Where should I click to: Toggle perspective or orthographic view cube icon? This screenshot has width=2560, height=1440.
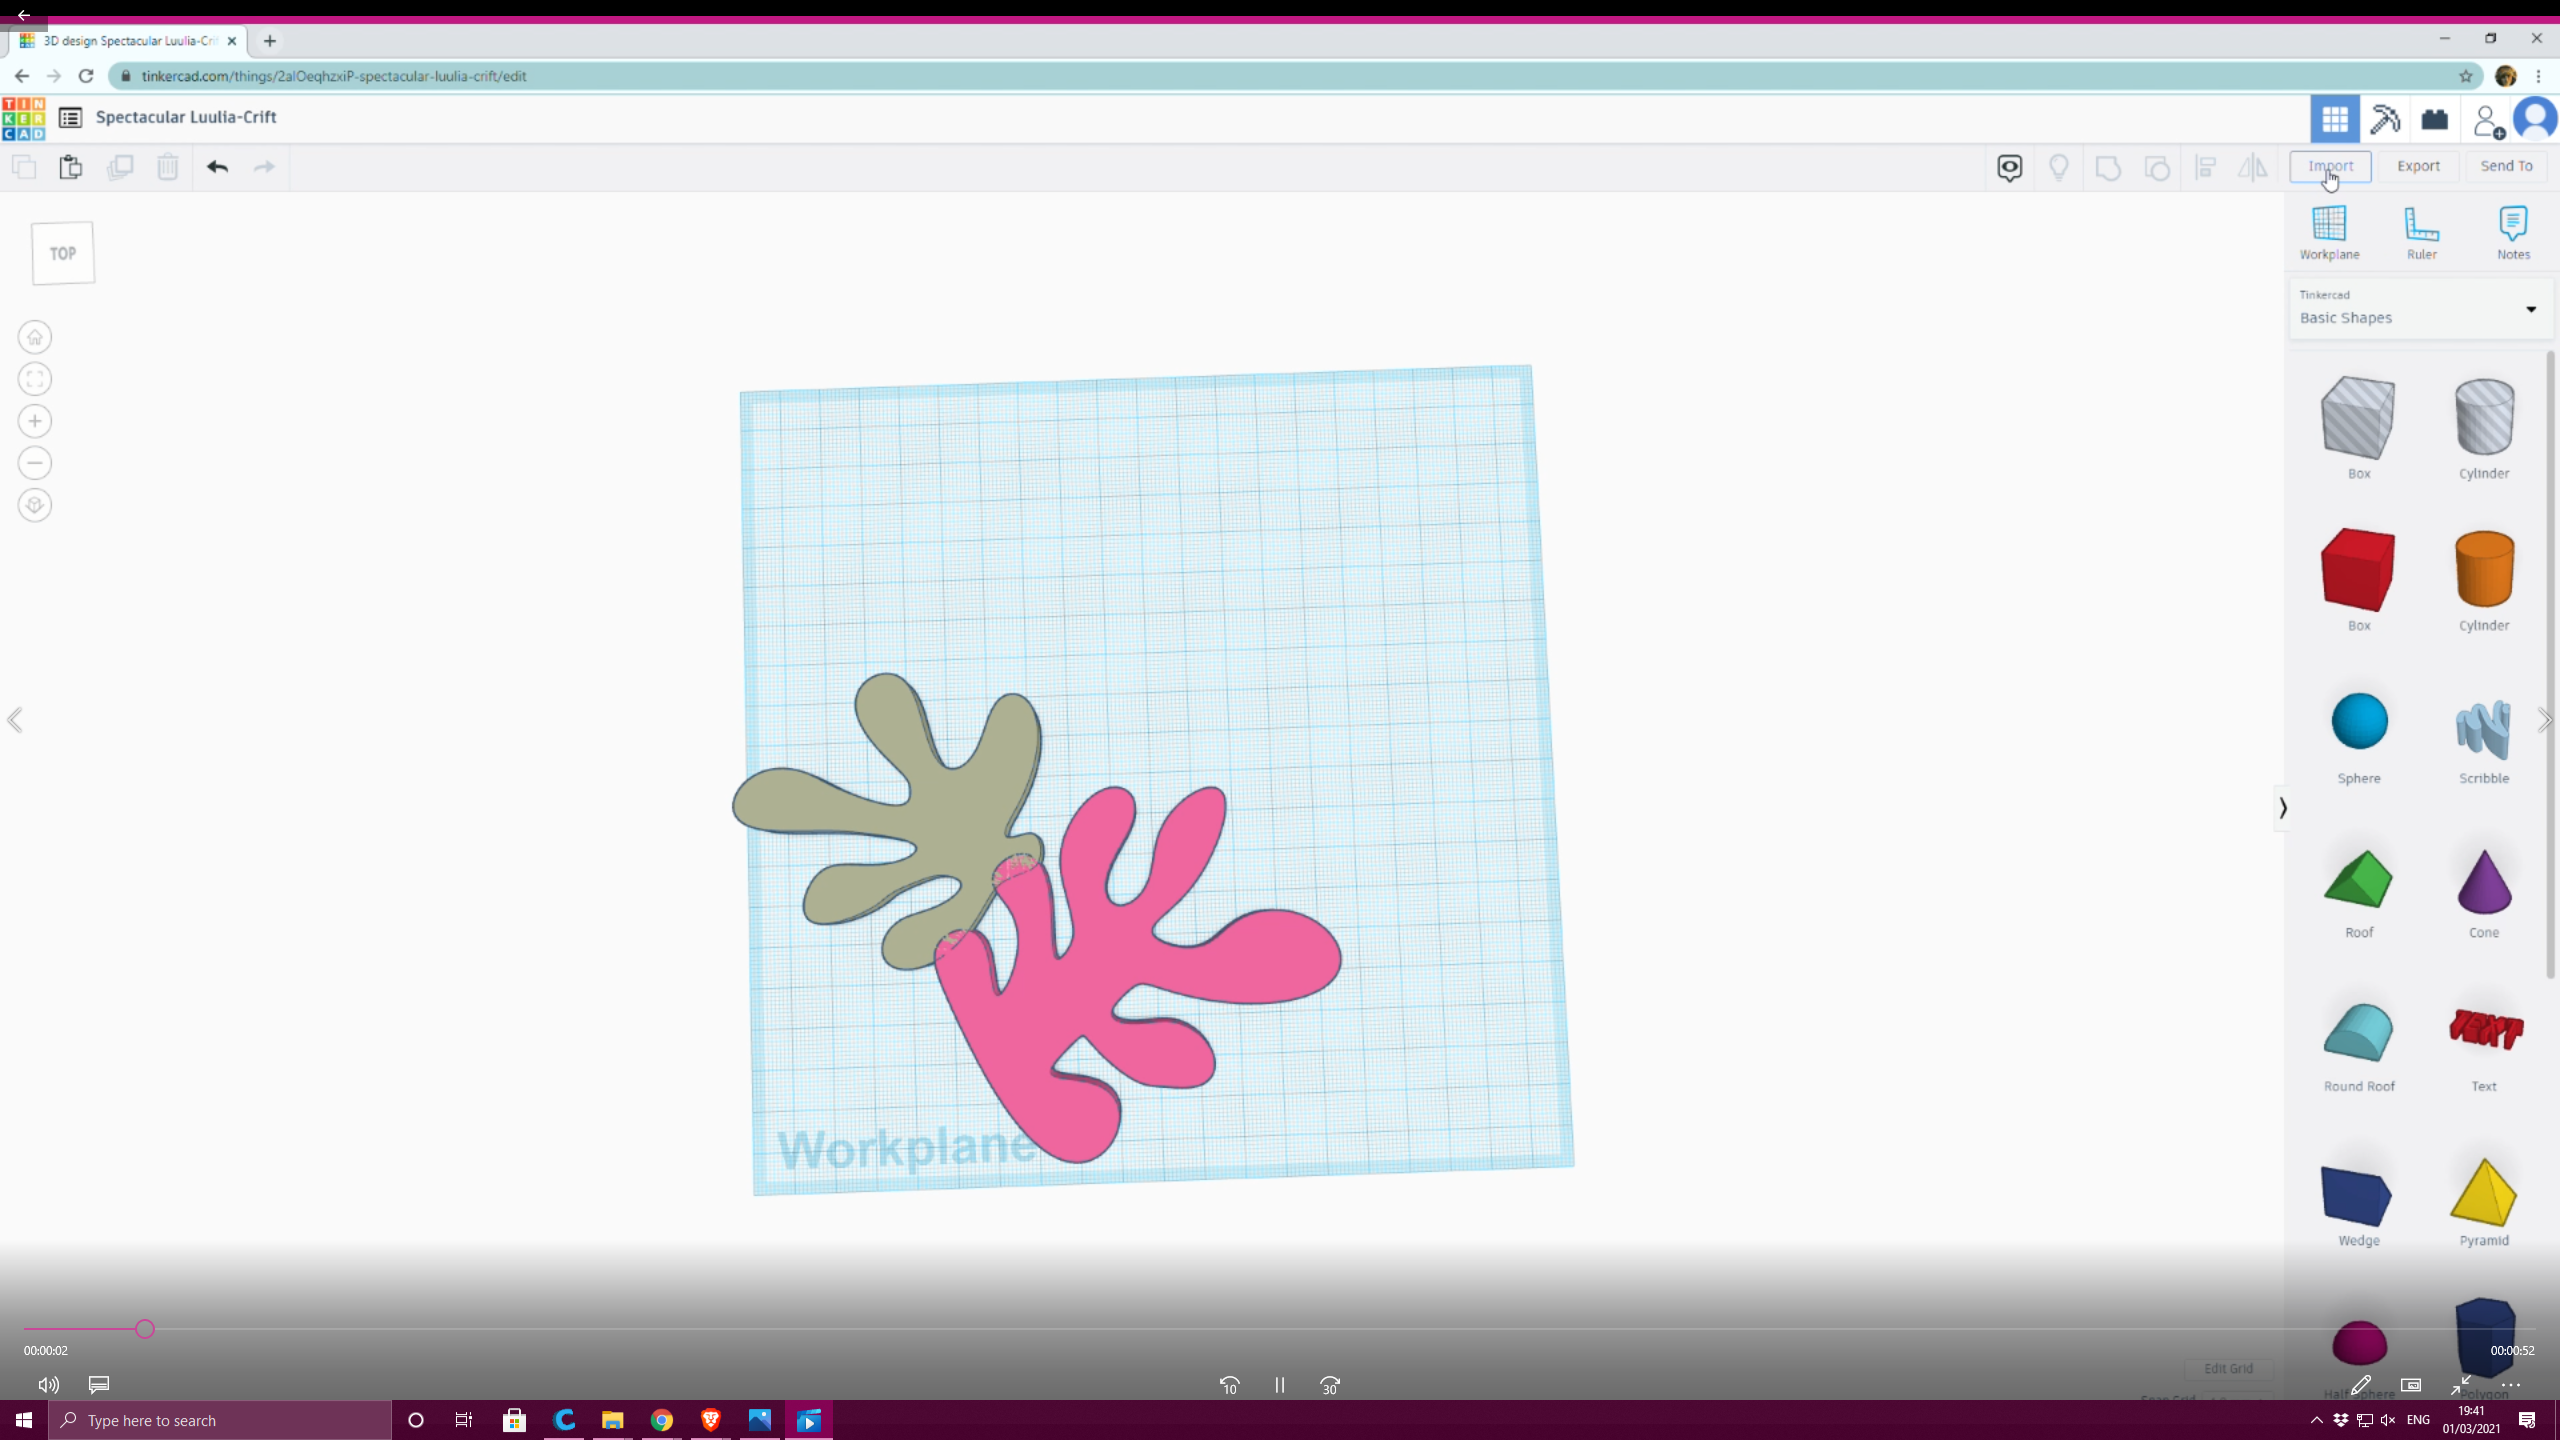[x=35, y=505]
